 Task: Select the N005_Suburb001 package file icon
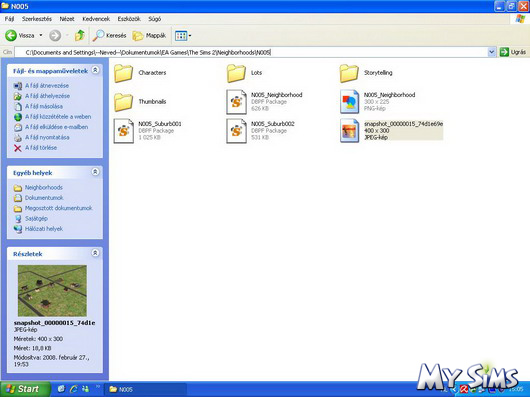pyautogui.click(x=123, y=131)
